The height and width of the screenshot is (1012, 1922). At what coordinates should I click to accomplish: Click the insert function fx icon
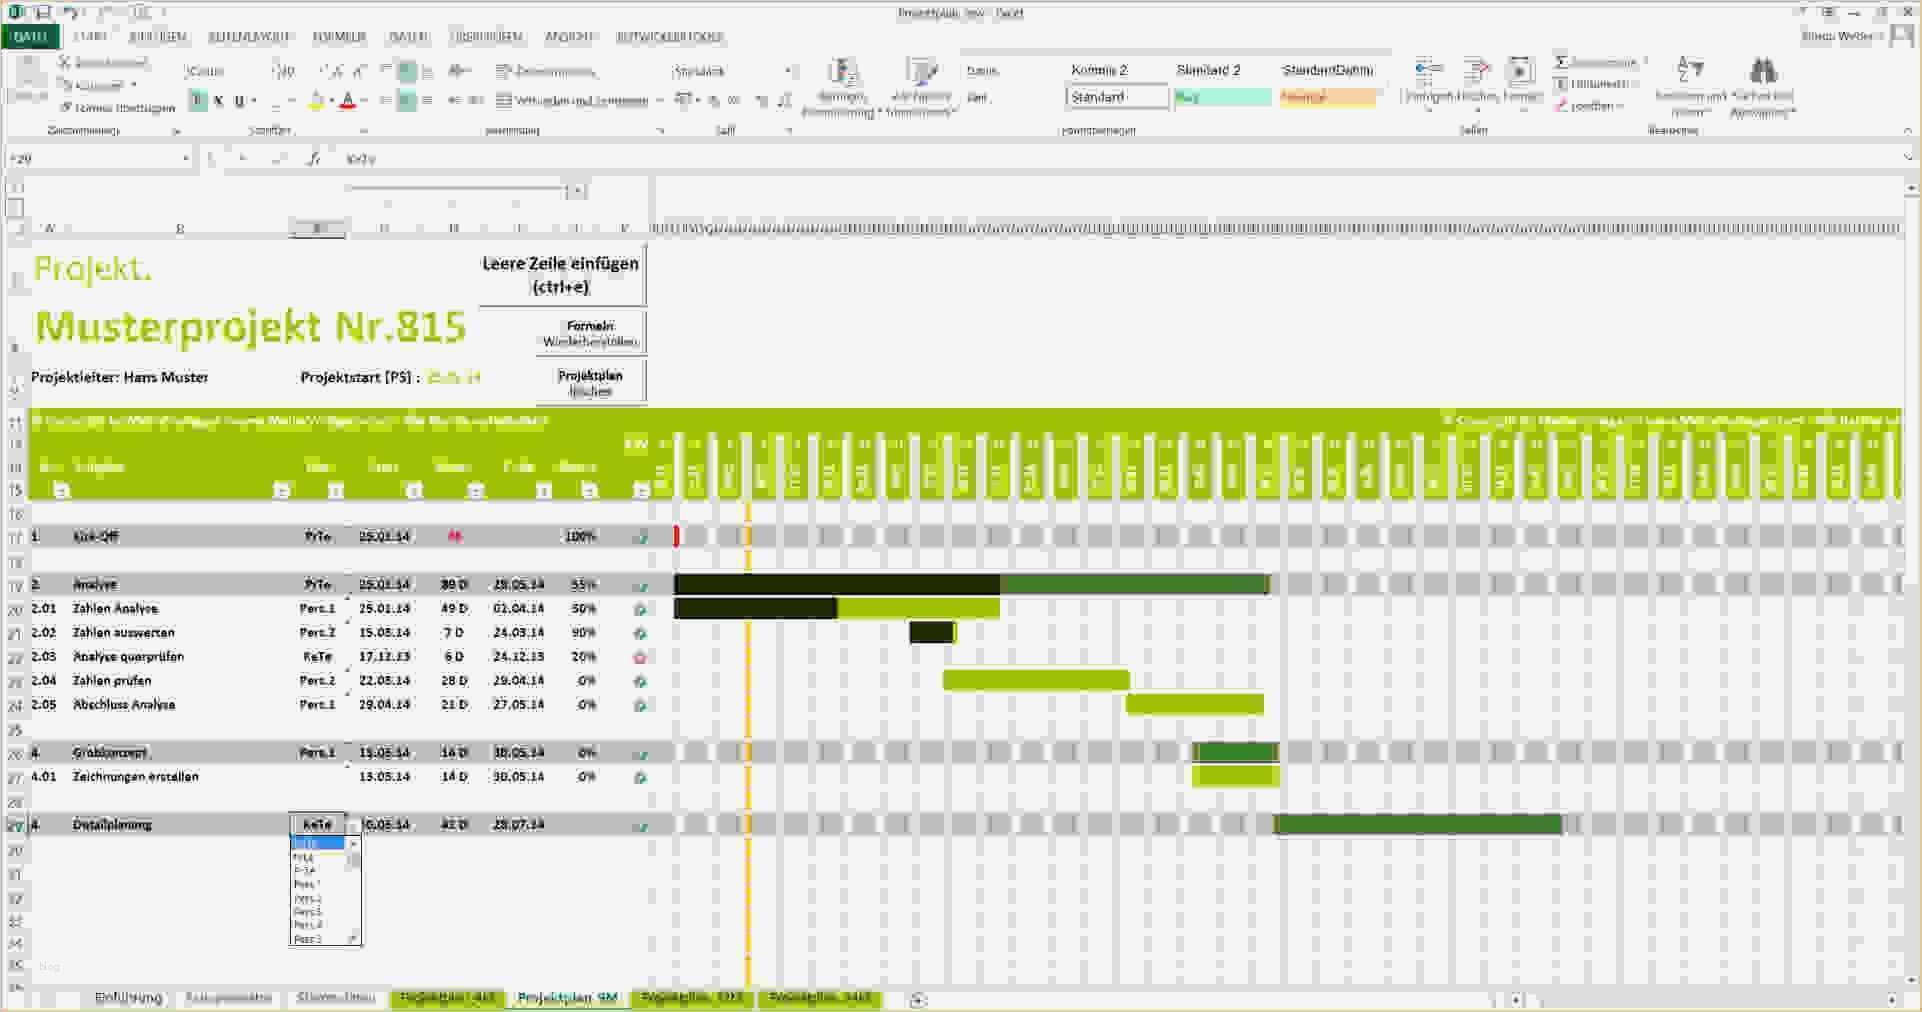[x=313, y=158]
